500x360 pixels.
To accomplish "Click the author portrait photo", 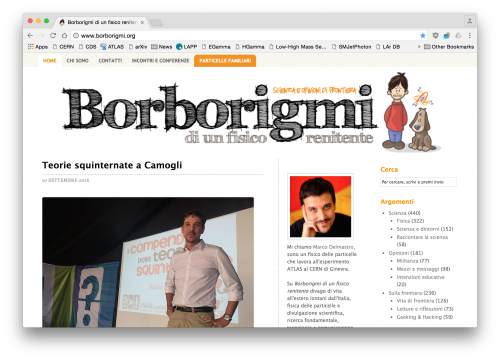I will click(320, 207).
